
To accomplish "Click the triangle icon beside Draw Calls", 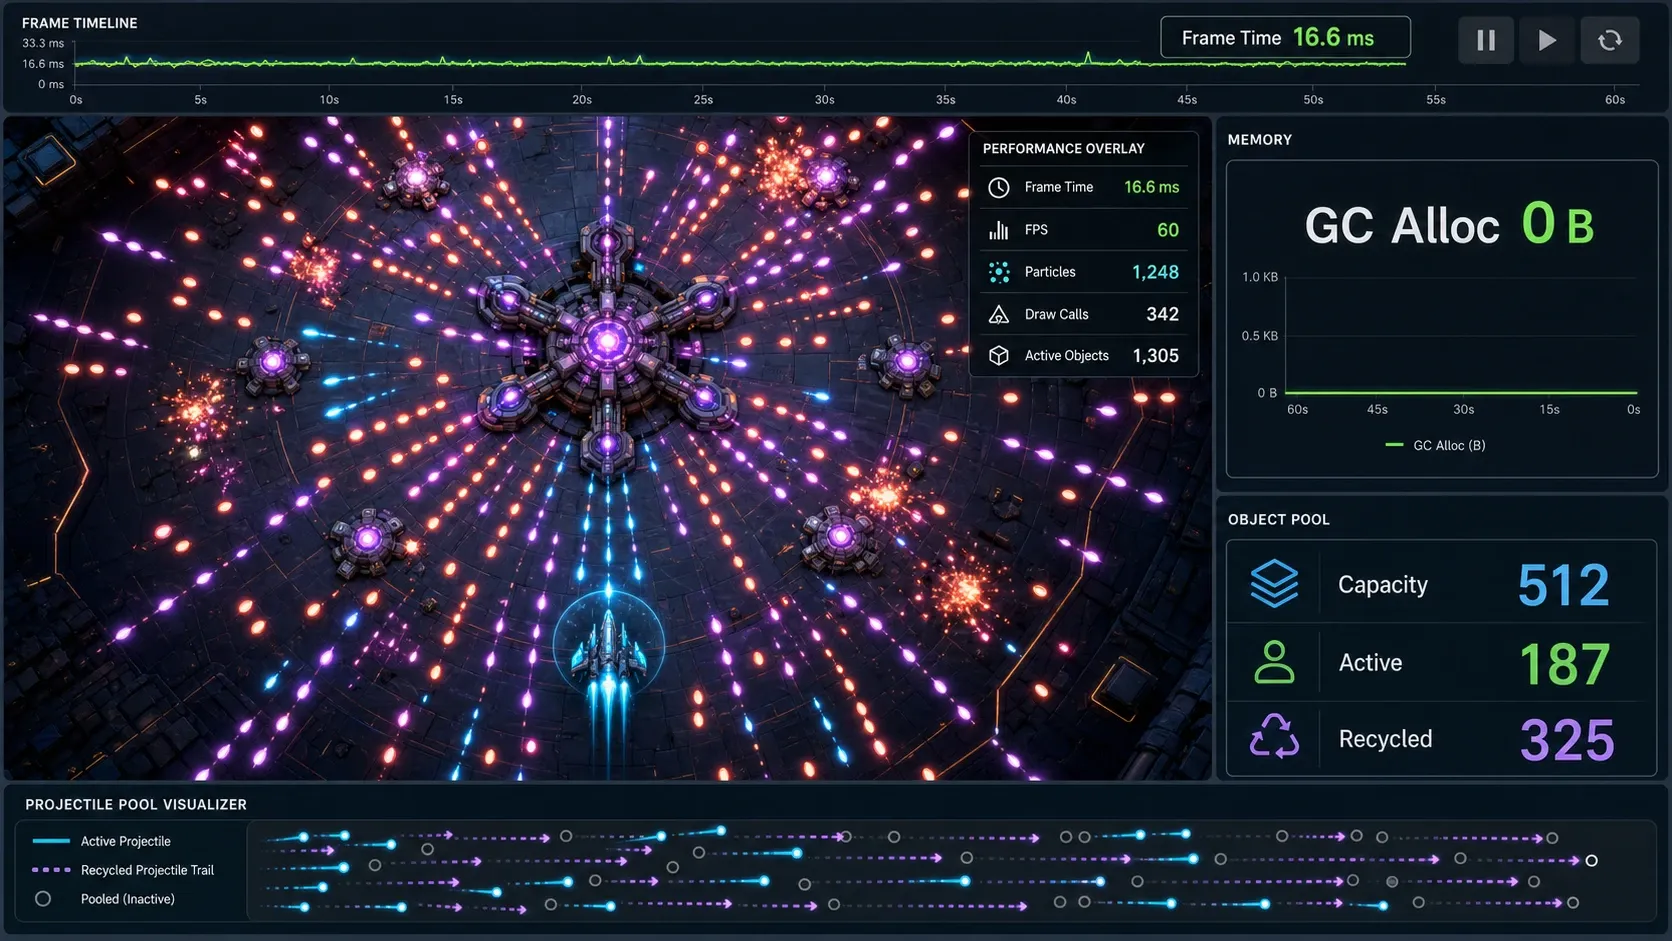I will [x=999, y=314].
